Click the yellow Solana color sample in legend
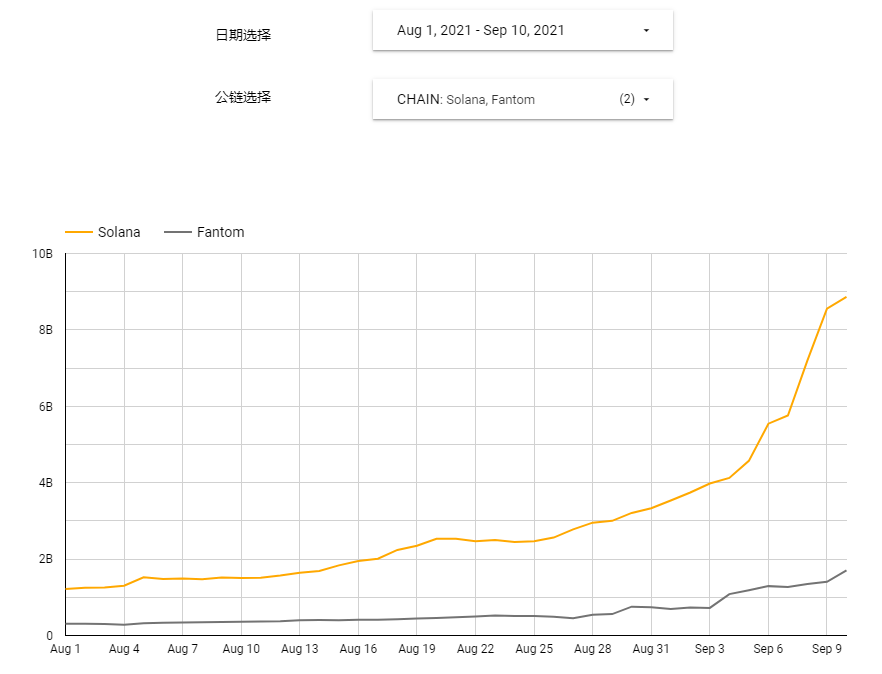This screenshot has width=882, height=674. (x=77, y=232)
